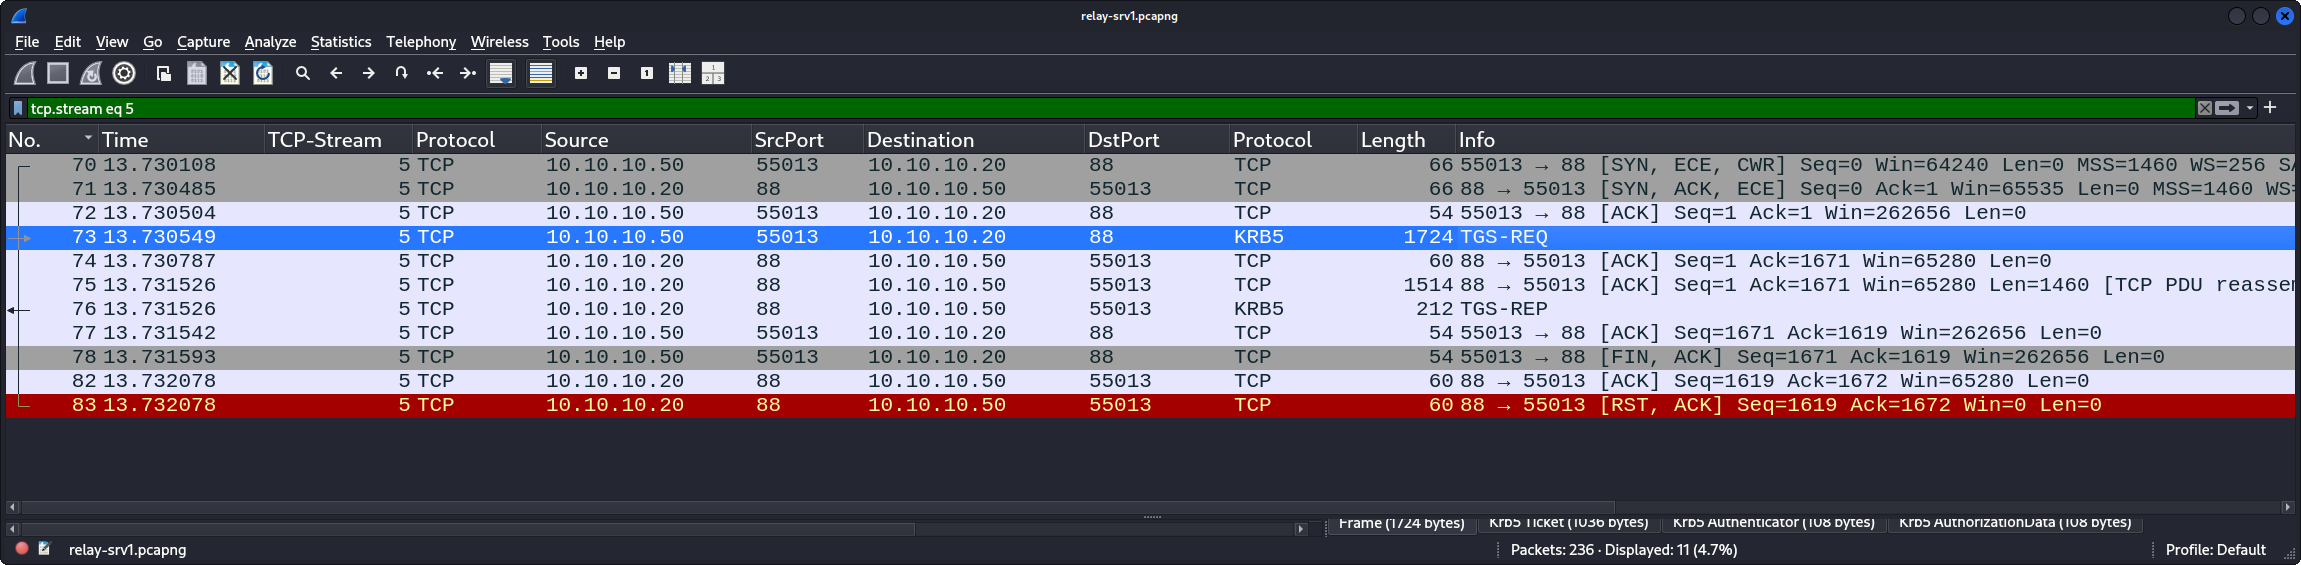This screenshot has width=2301, height=565.
Task: Select packet 83 RST, ACK row
Action: [1150, 405]
